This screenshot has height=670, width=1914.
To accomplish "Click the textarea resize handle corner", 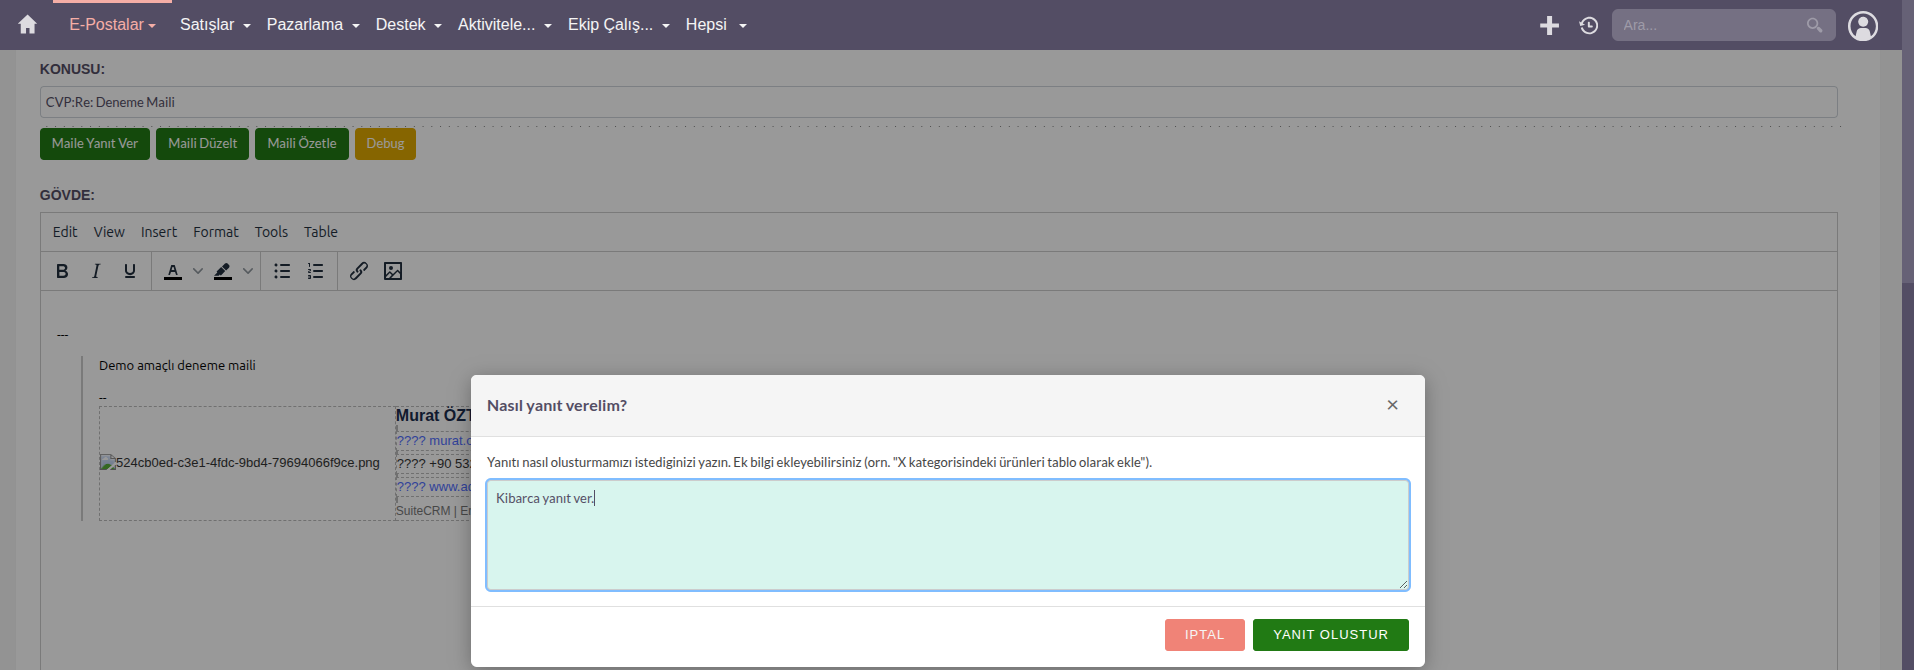I will coord(1403,584).
